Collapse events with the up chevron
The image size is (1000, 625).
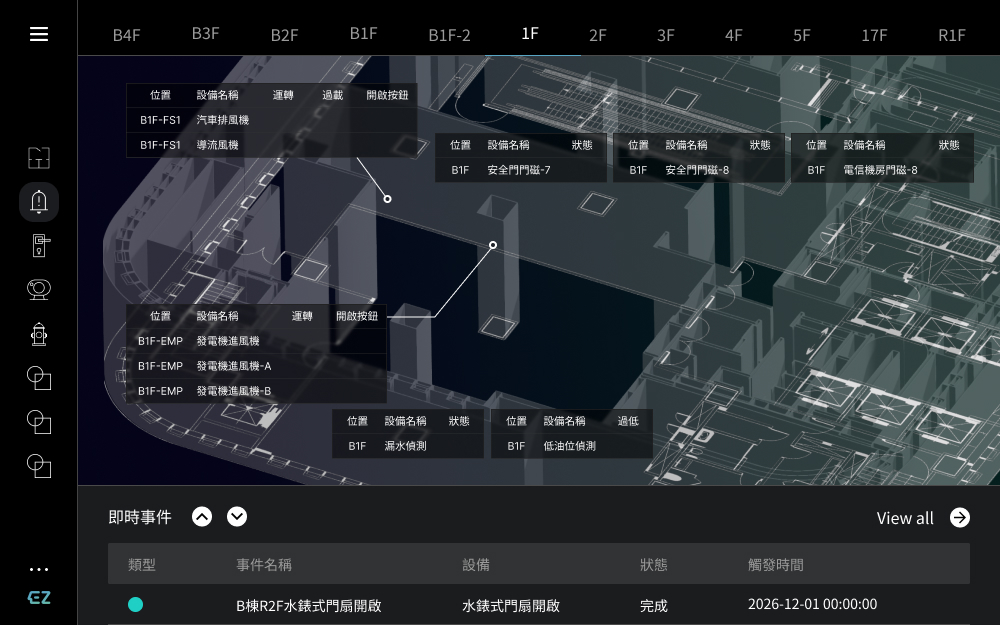(202, 517)
